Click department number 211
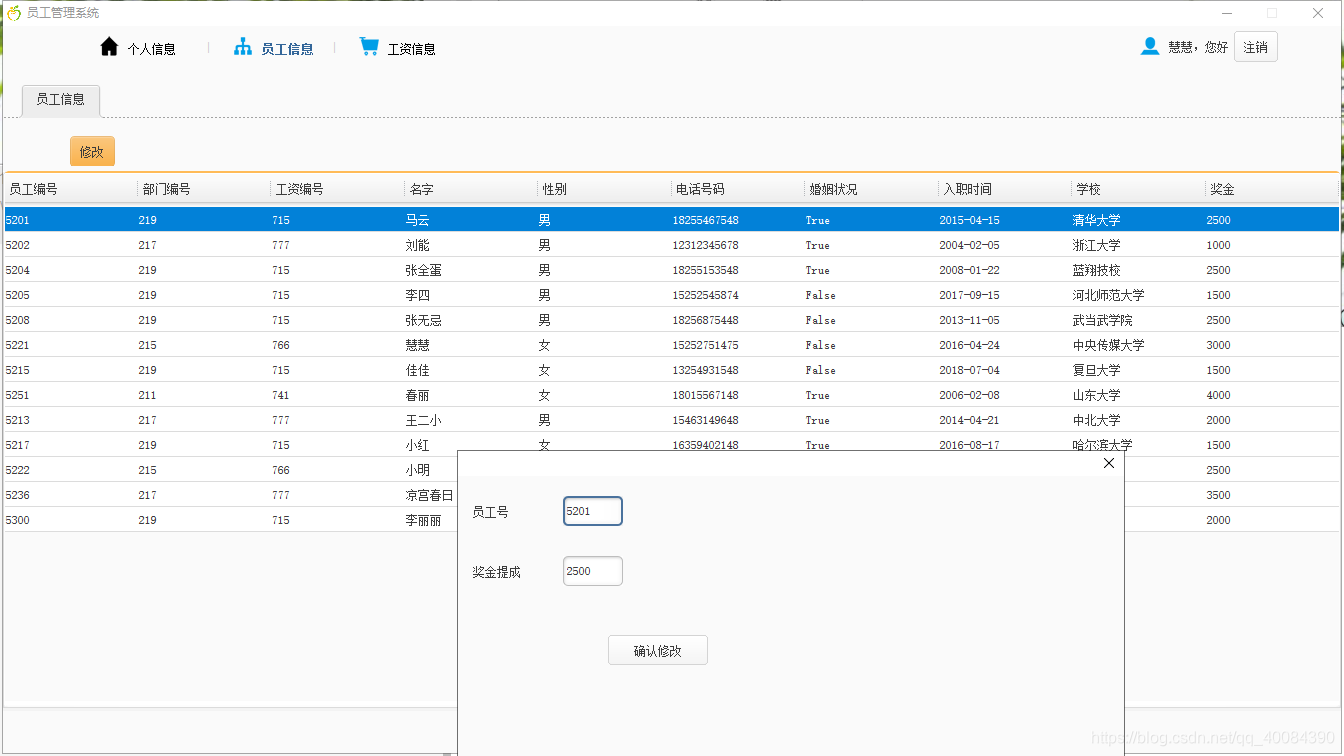Screen dimensions: 1344x756 click(147, 395)
